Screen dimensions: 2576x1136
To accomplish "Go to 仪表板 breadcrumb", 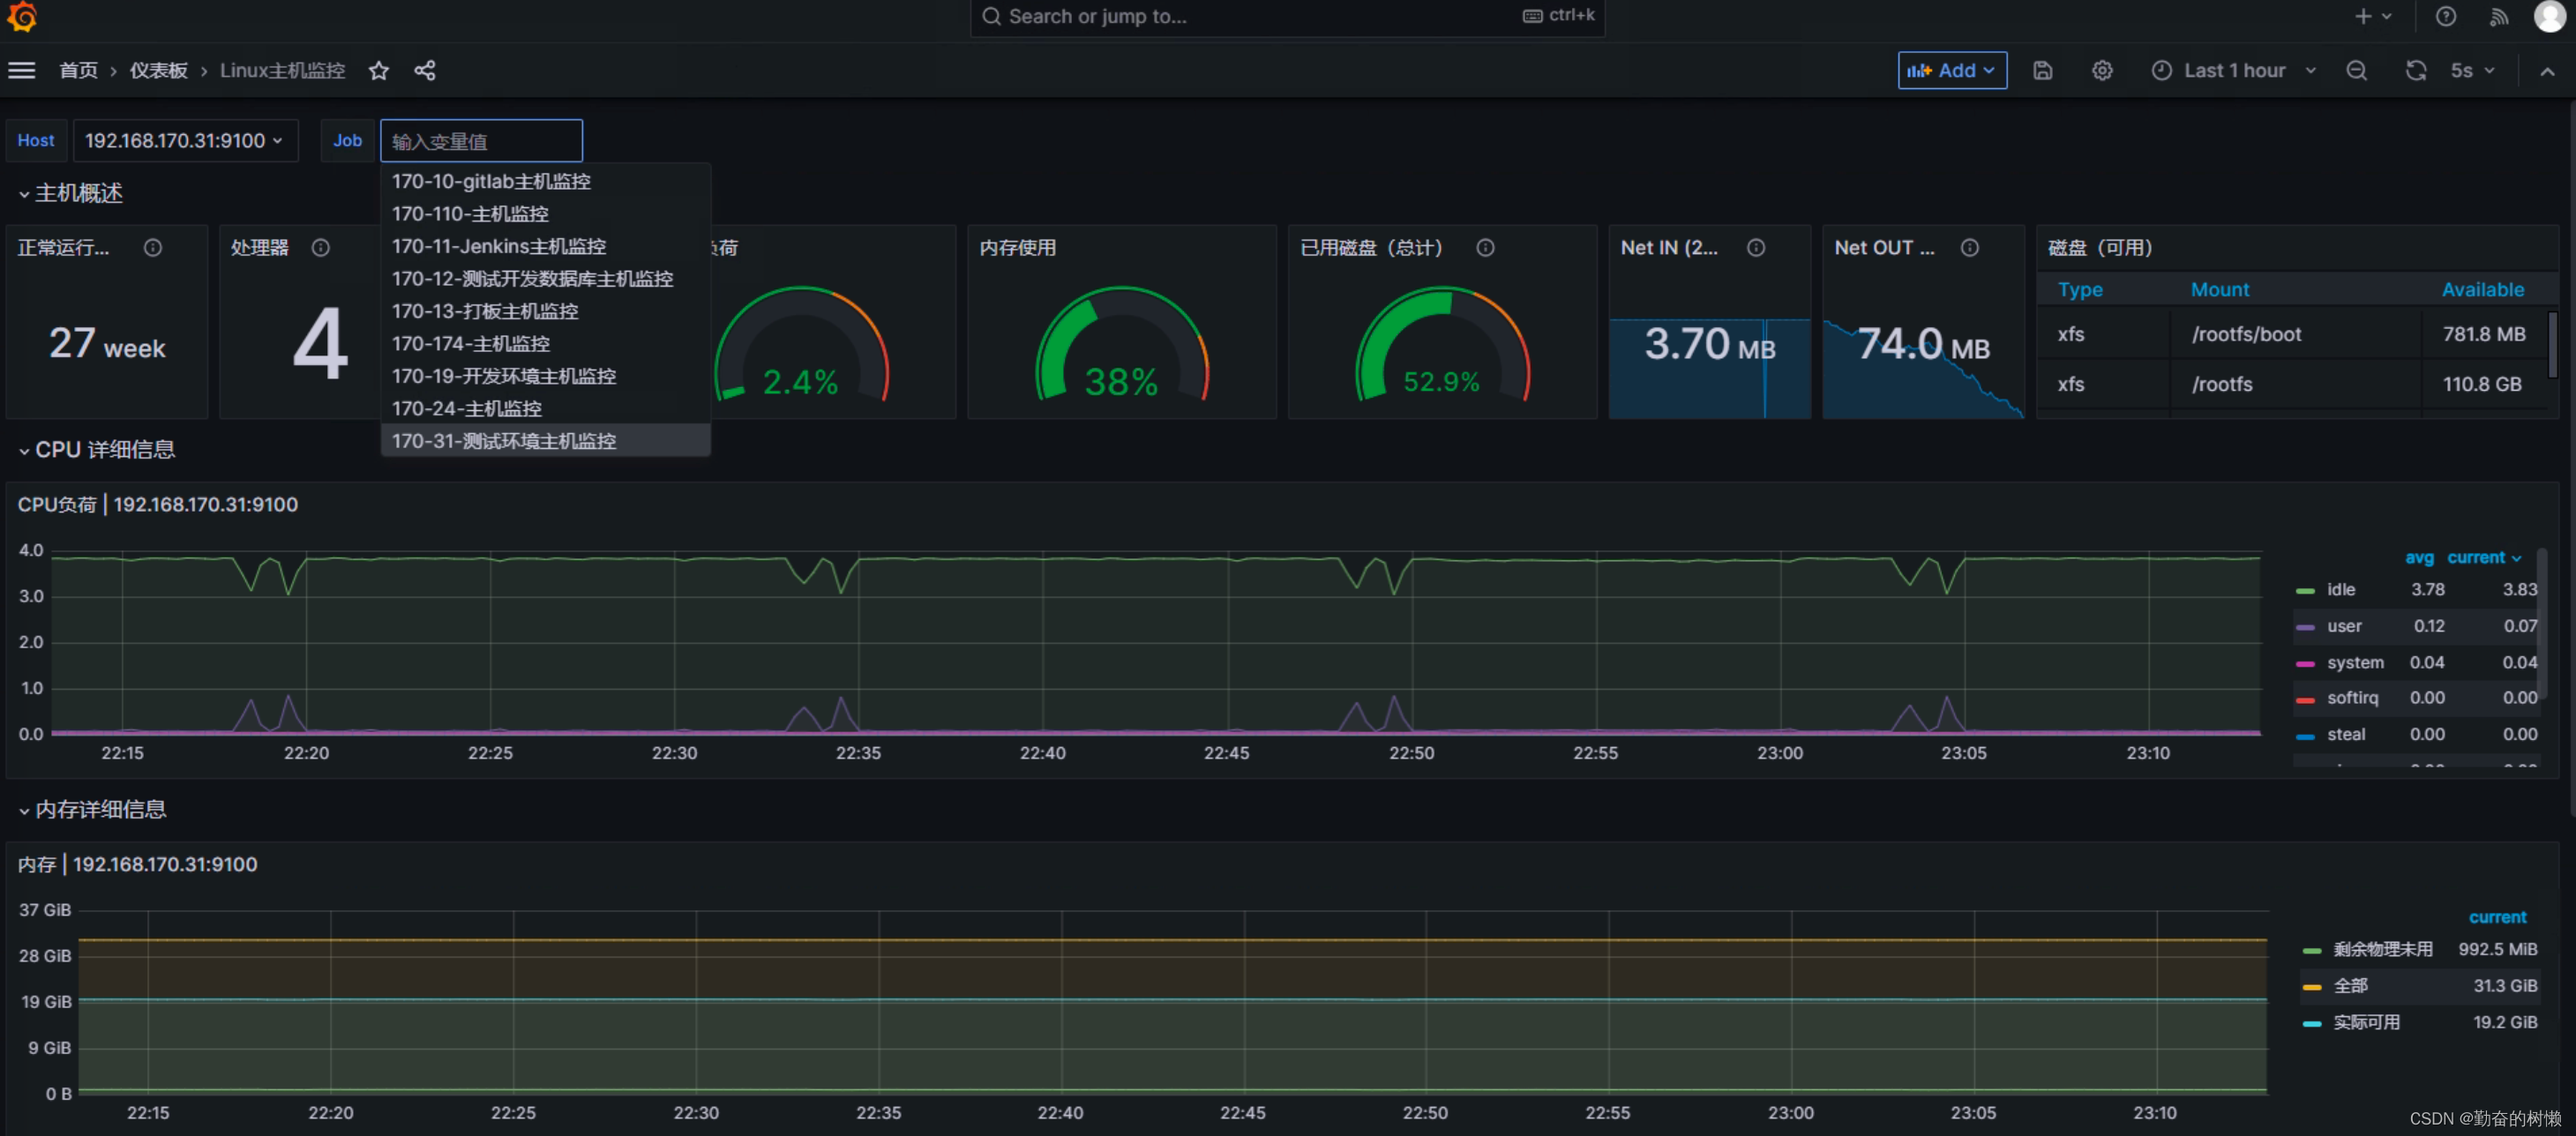I will [159, 70].
